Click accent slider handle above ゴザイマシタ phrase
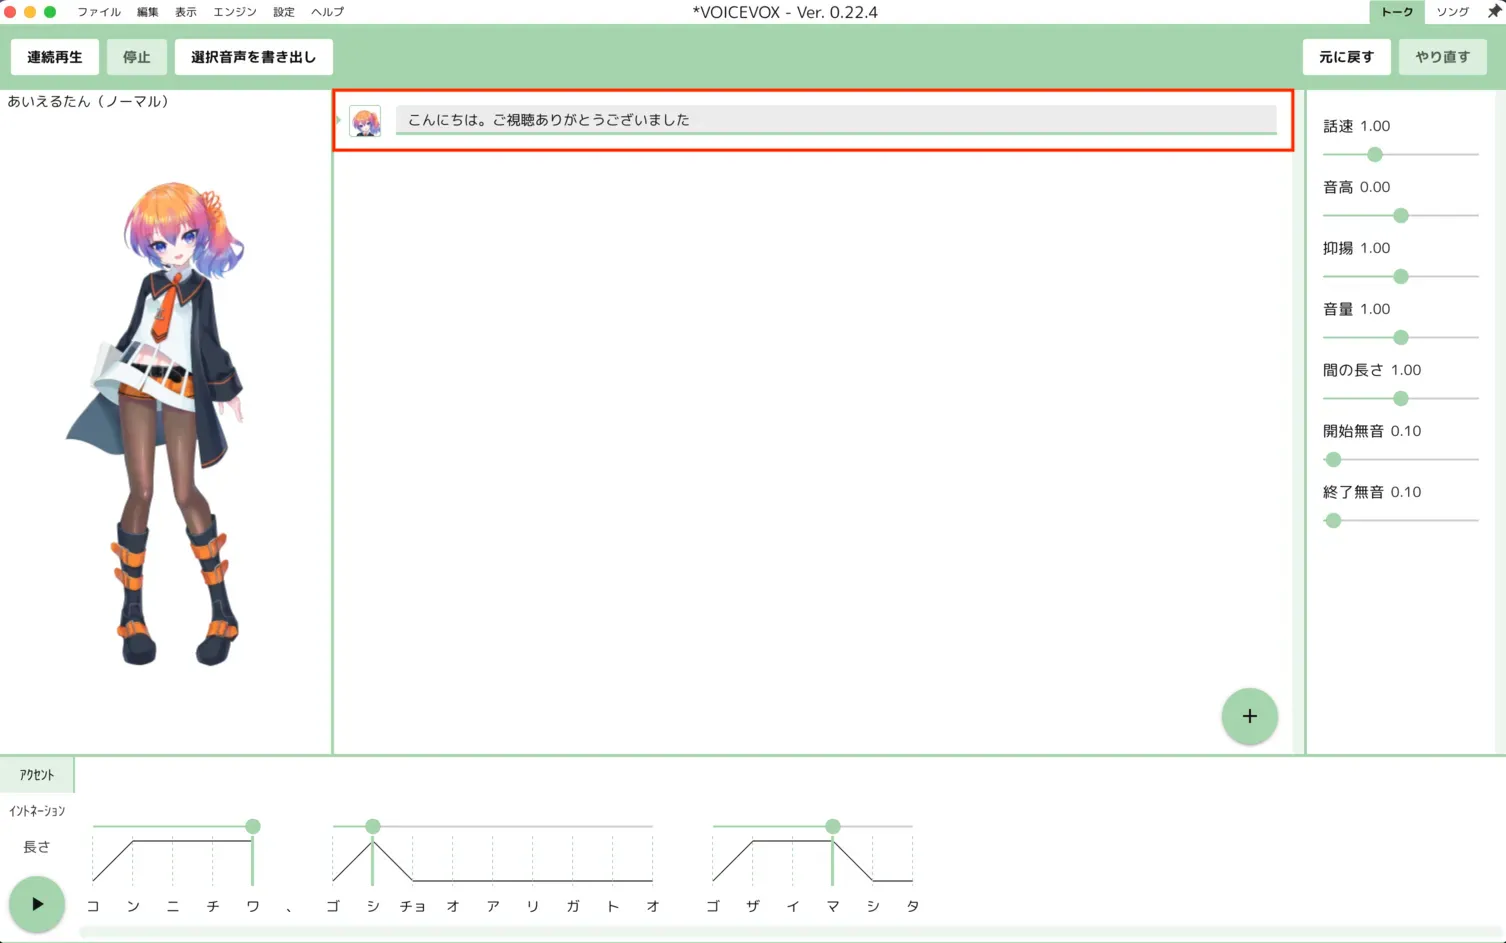 click(x=833, y=826)
